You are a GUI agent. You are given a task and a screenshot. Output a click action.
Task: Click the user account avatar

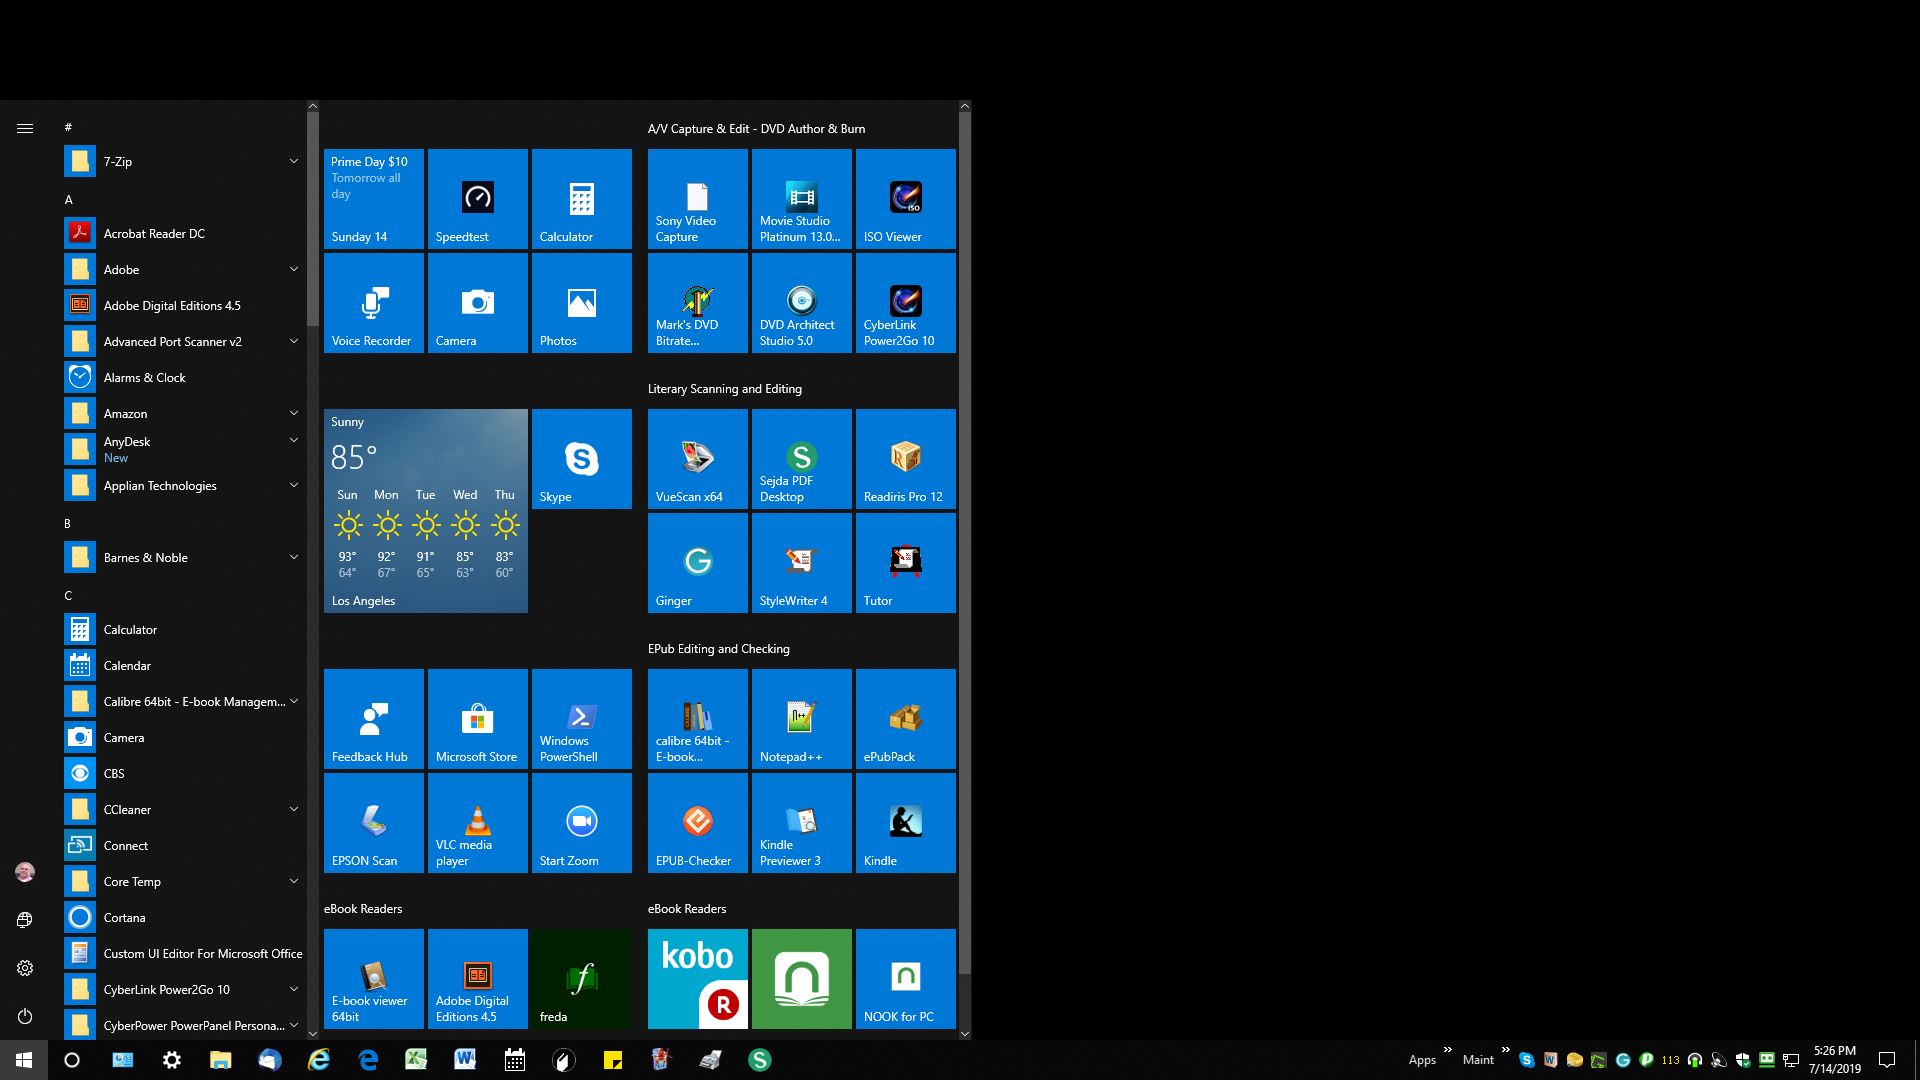pos(25,872)
